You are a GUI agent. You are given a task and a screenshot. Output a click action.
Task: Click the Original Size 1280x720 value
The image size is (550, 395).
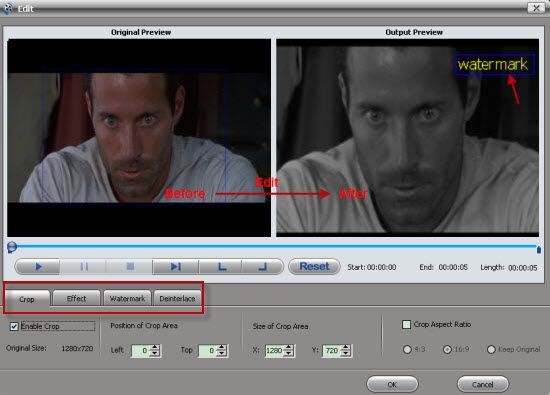pyautogui.click(x=77, y=348)
